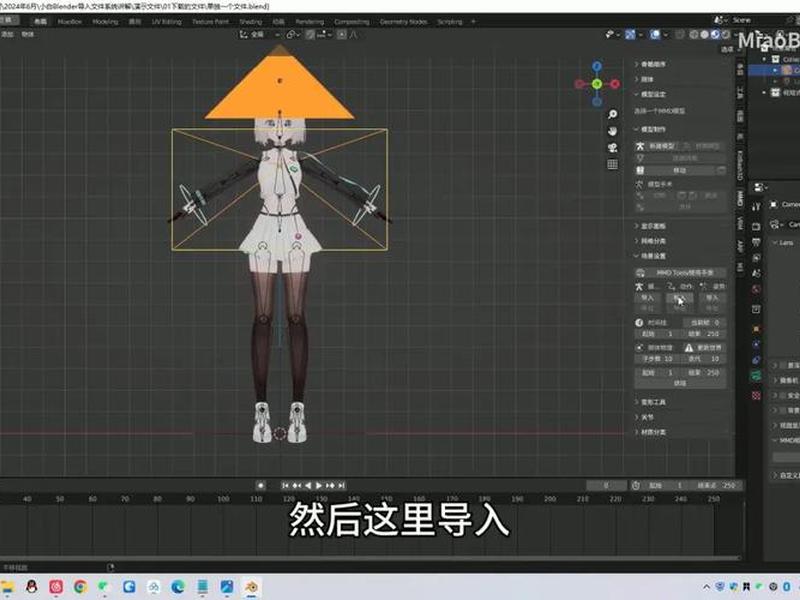Open the Tool properties tab icon
The width and height of the screenshot is (800, 600).
(x=756, y=206)
